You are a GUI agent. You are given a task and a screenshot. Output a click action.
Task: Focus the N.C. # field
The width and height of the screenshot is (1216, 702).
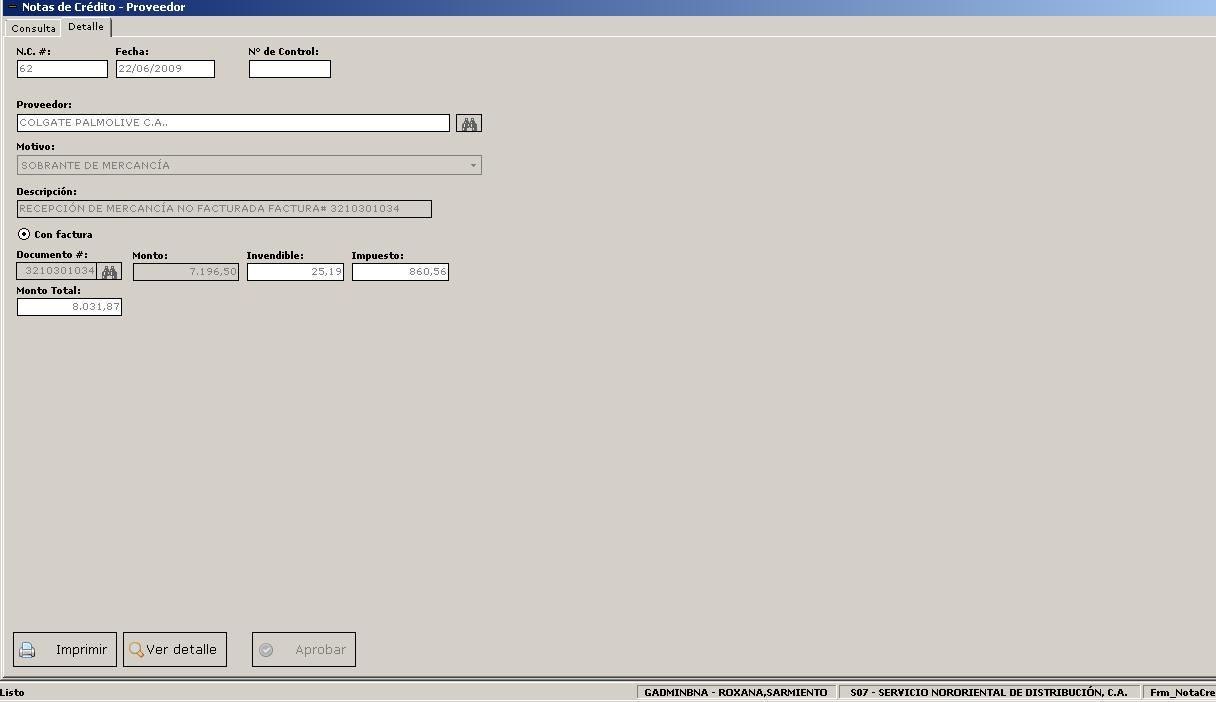coord(62,69)
